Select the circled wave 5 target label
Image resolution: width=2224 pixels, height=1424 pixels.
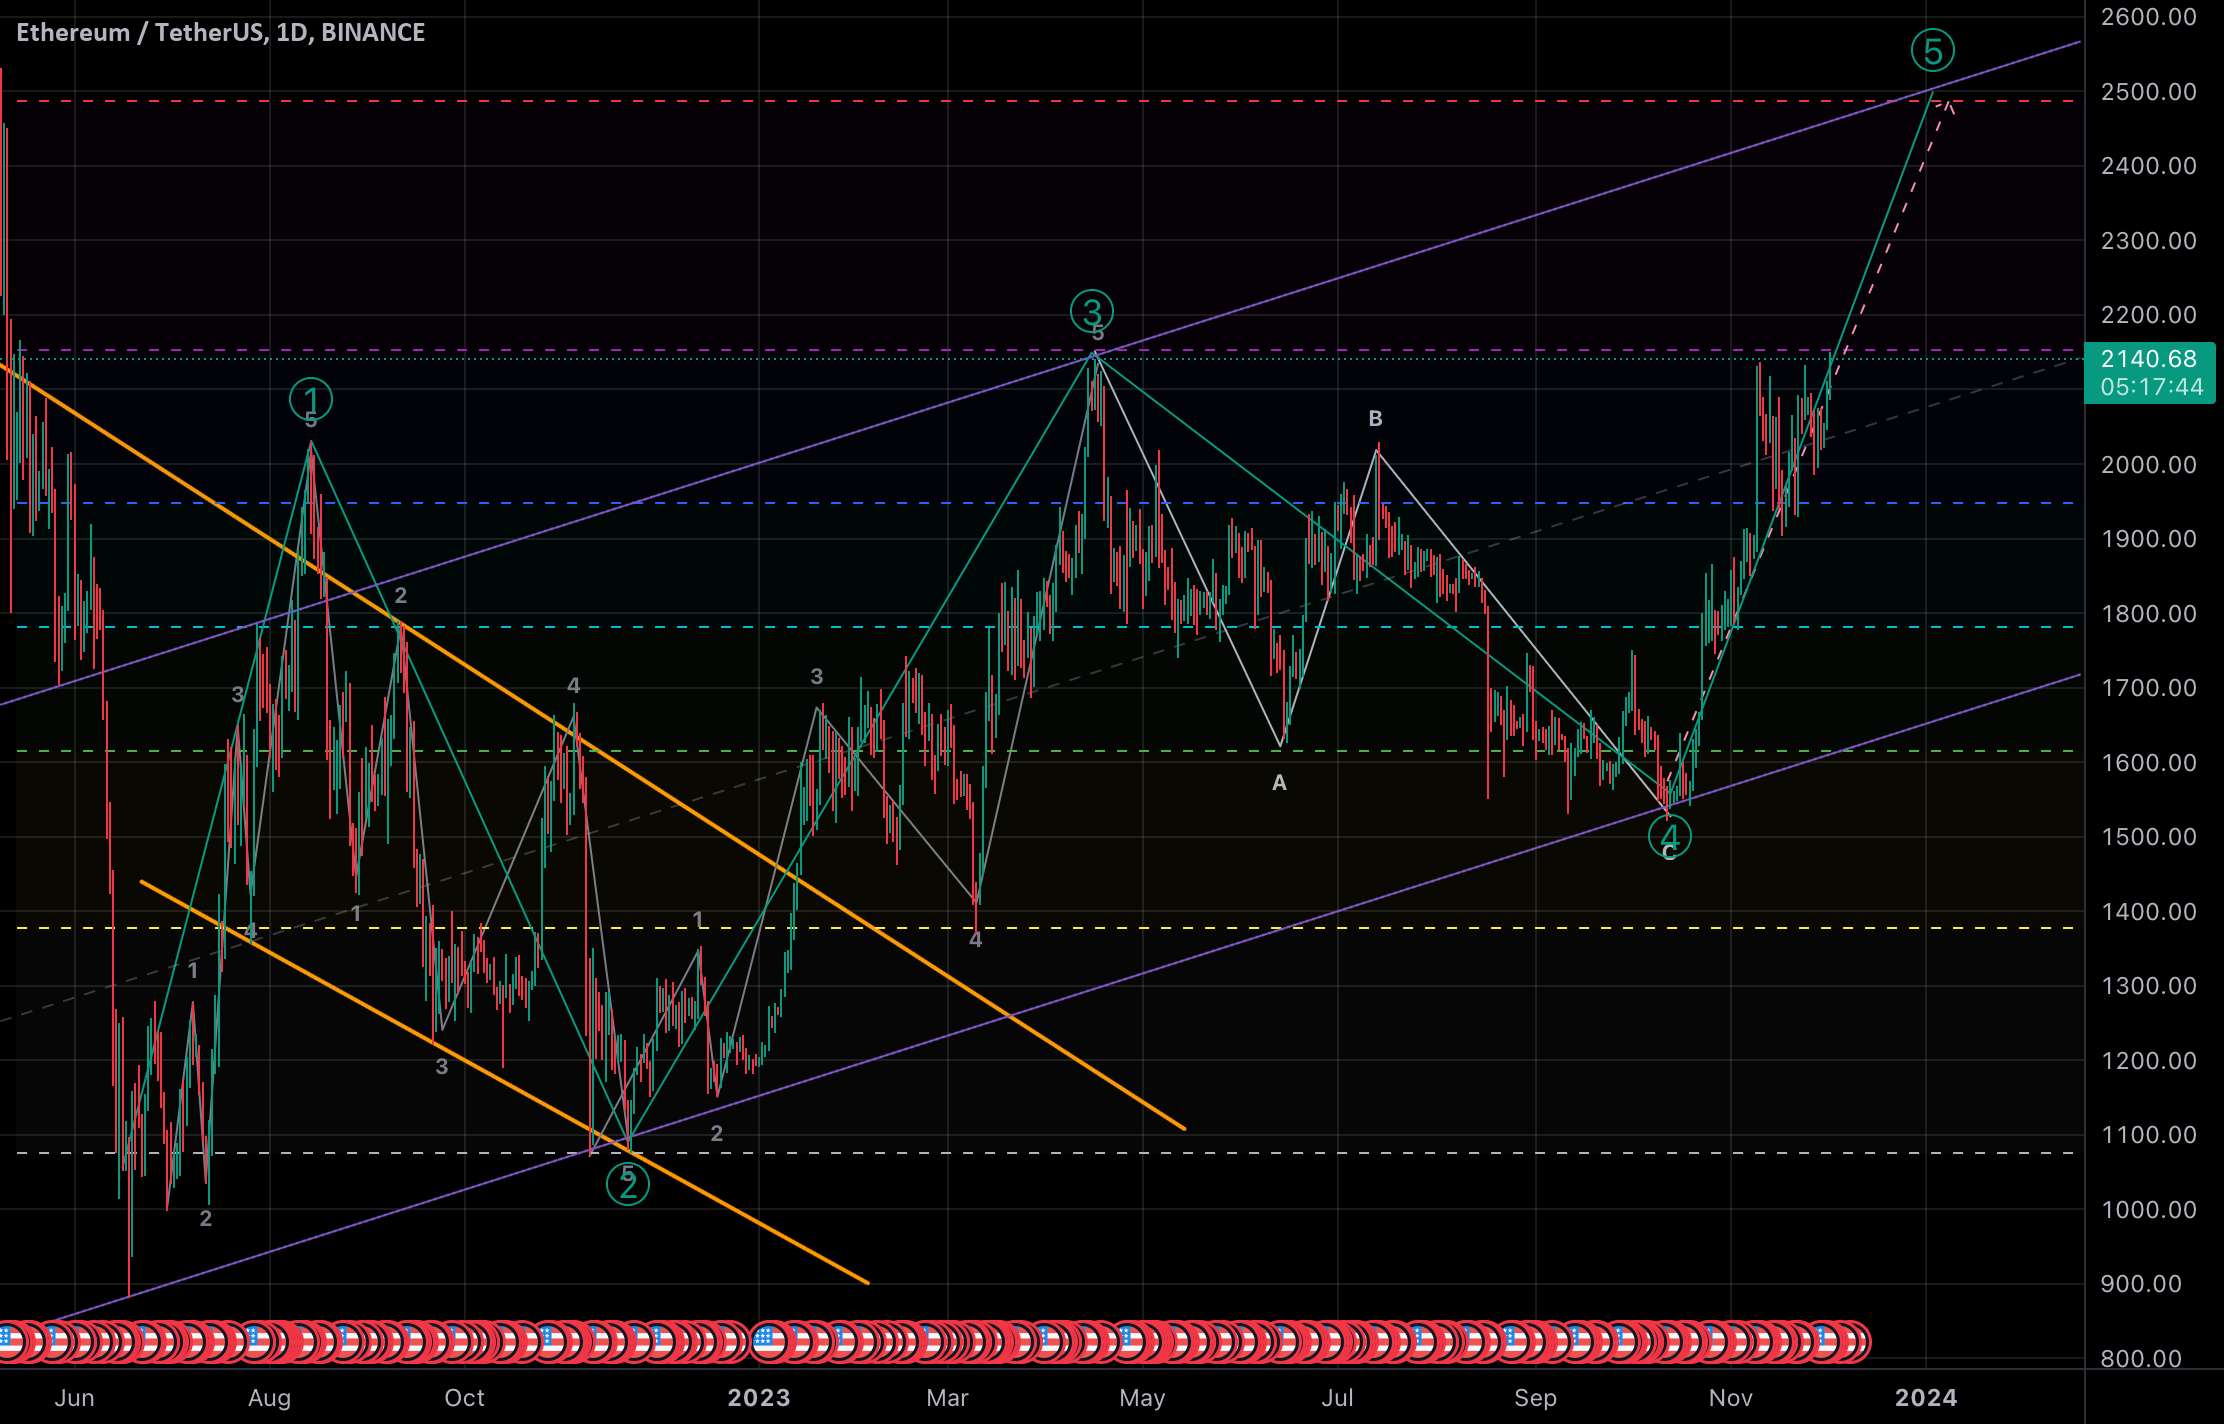(x=1932, y=50)
